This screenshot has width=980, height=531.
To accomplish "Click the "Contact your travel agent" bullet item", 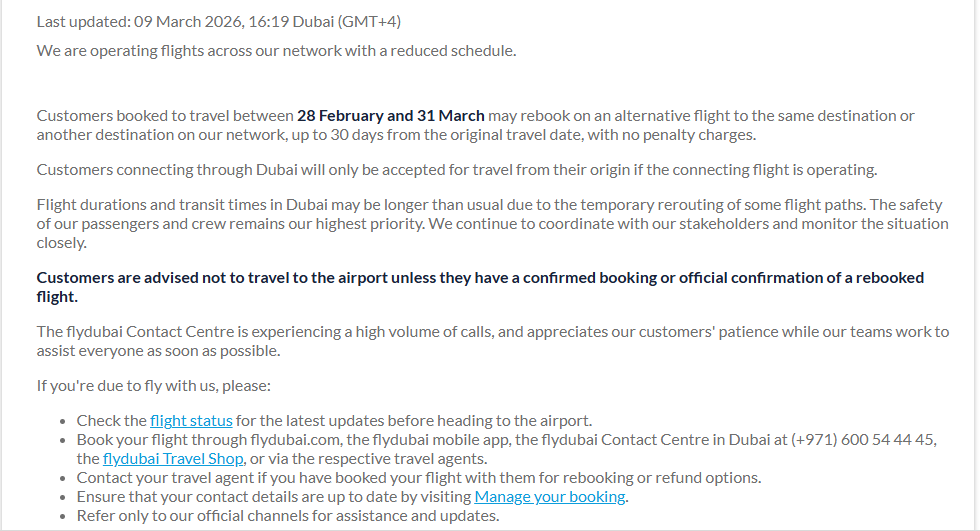I will click(419, 477).
